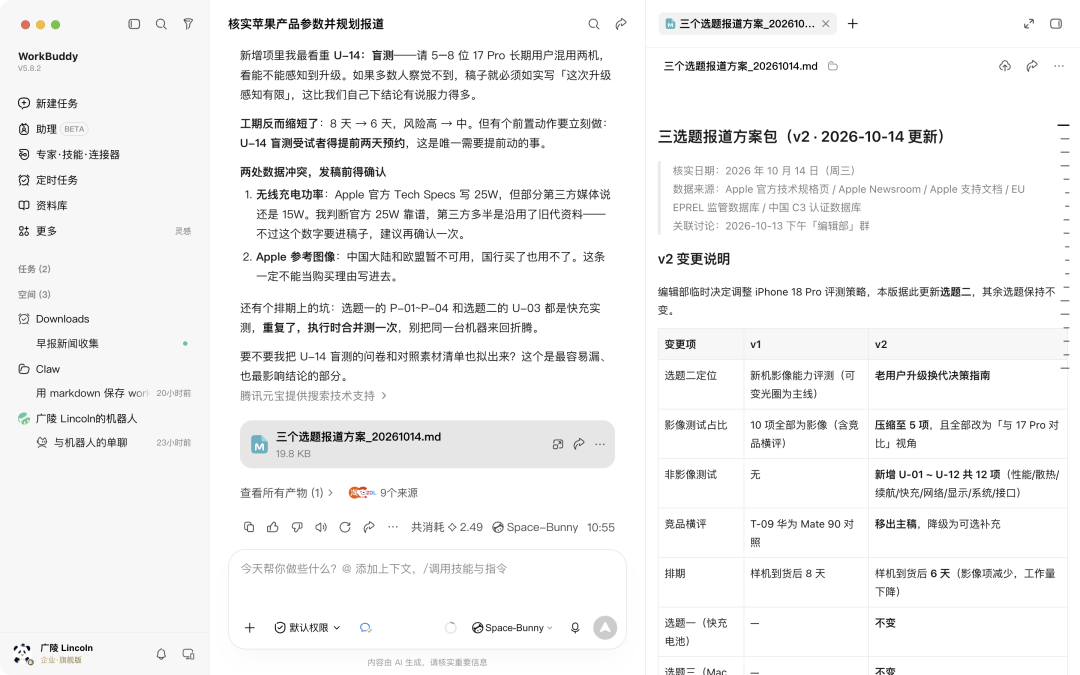1080x675 pixels.
Task: Open more options on the file card
Action: tap(600, 444)
